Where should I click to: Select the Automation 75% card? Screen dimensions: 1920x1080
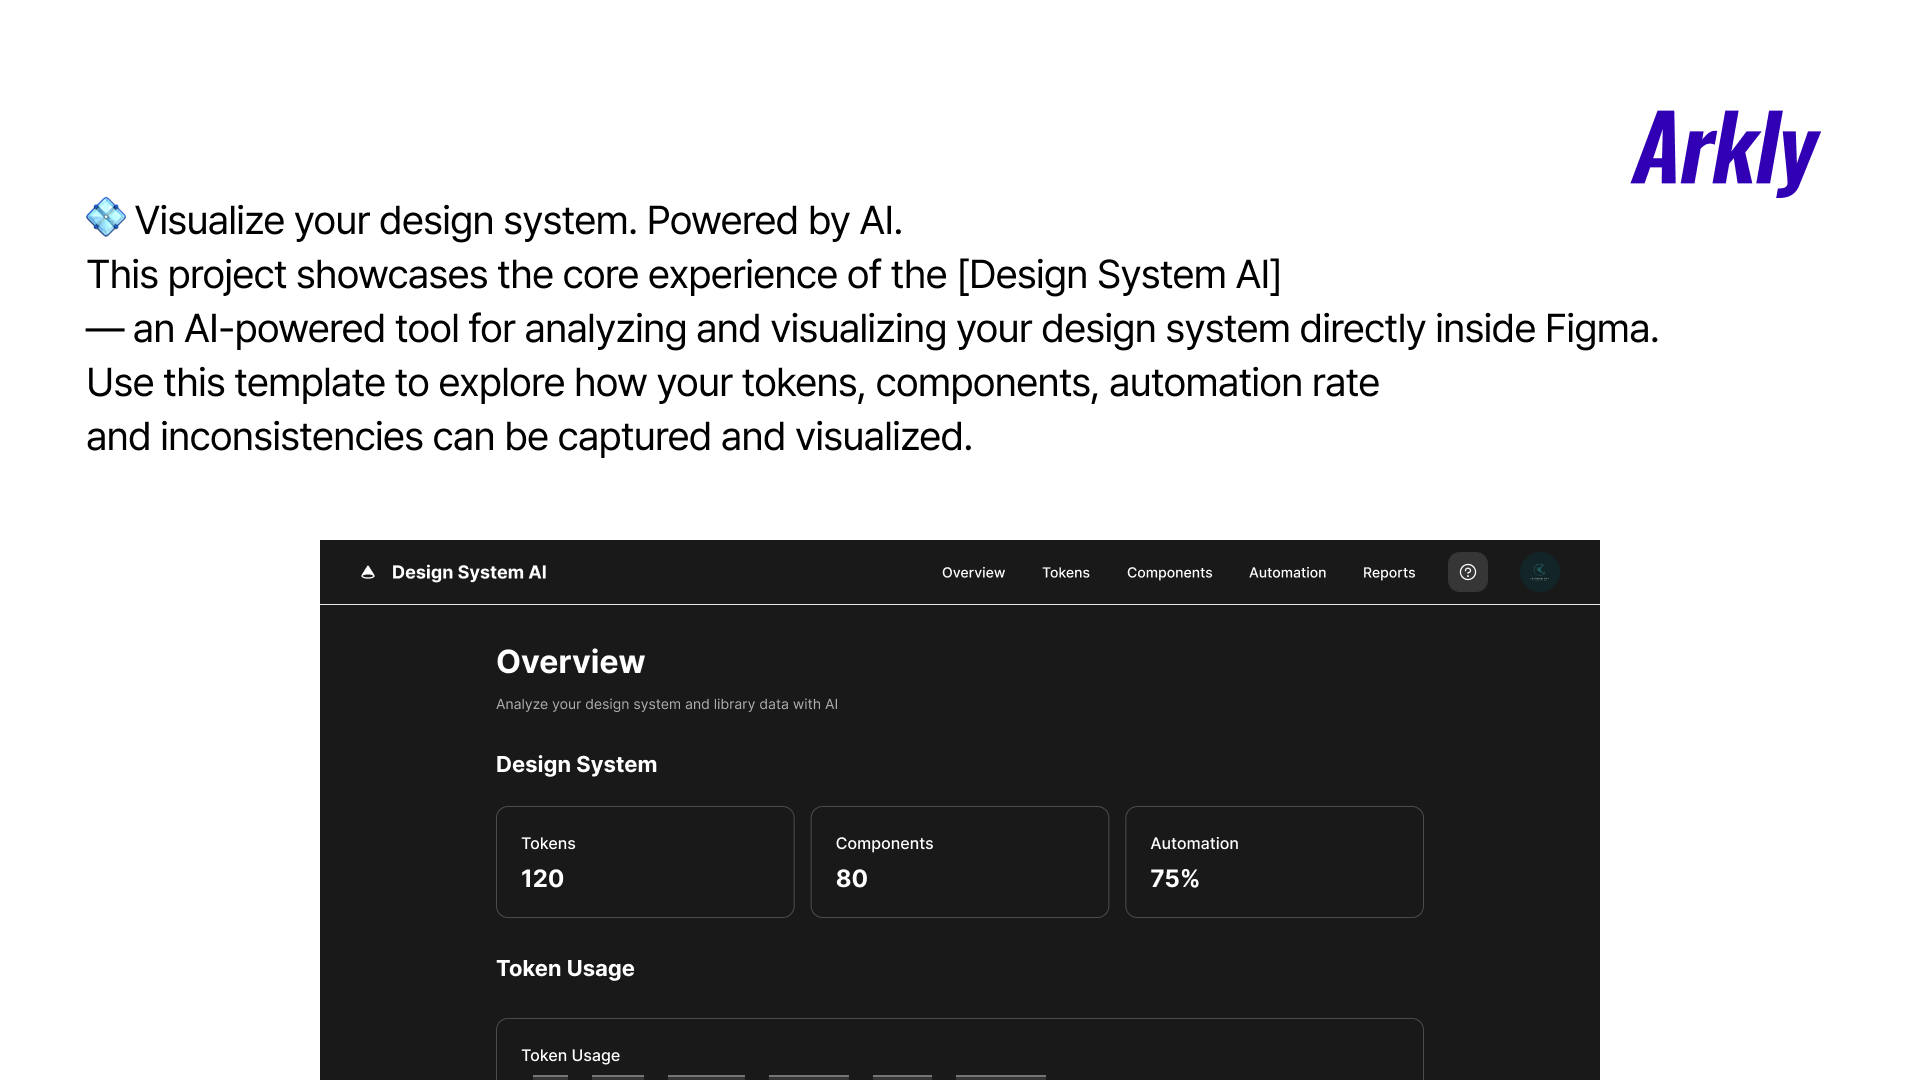coord(1274,862)
